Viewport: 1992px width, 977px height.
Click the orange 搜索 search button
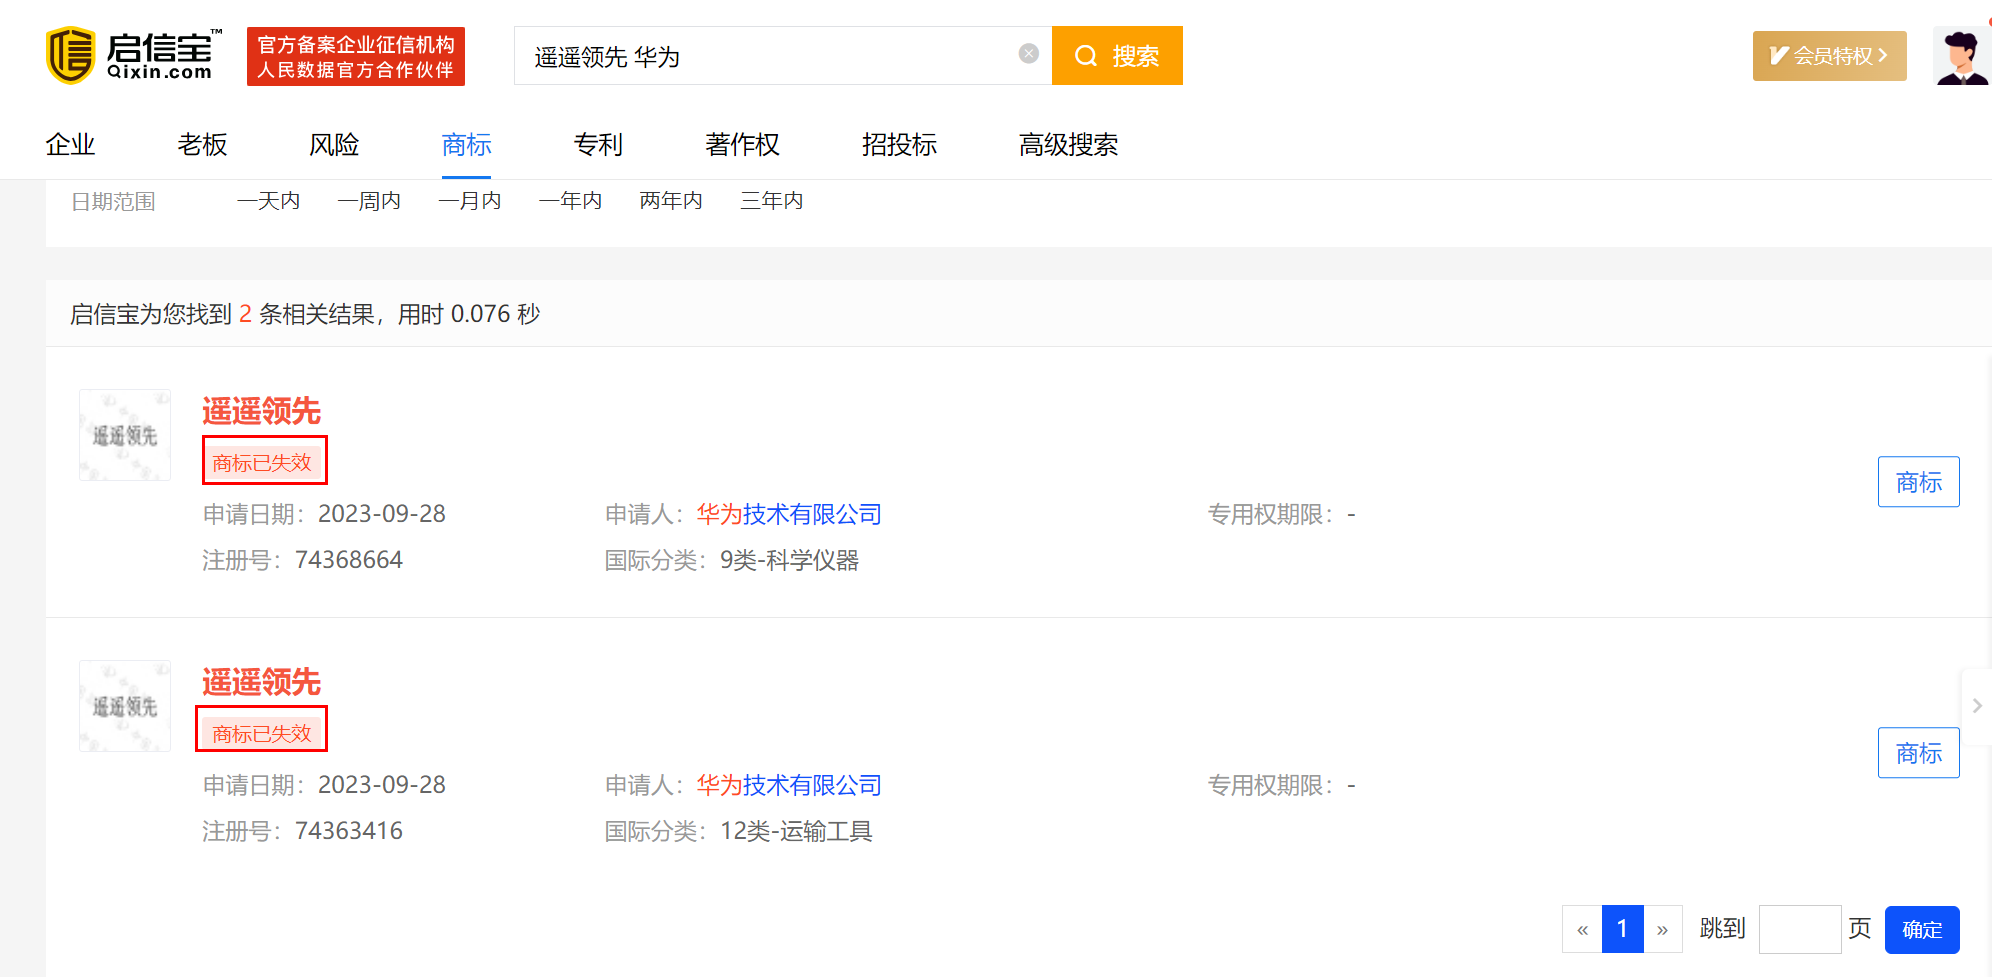pos(1117,56)
